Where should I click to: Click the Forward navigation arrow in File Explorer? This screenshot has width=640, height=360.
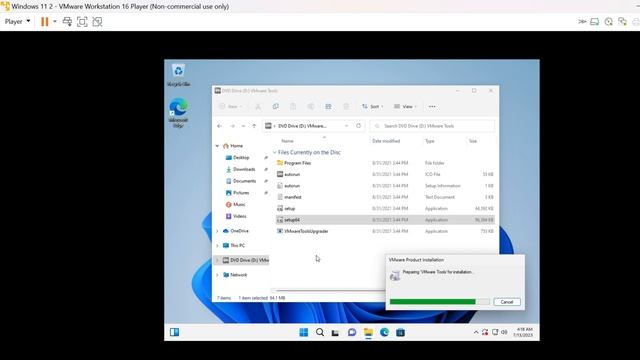(232, 126)
